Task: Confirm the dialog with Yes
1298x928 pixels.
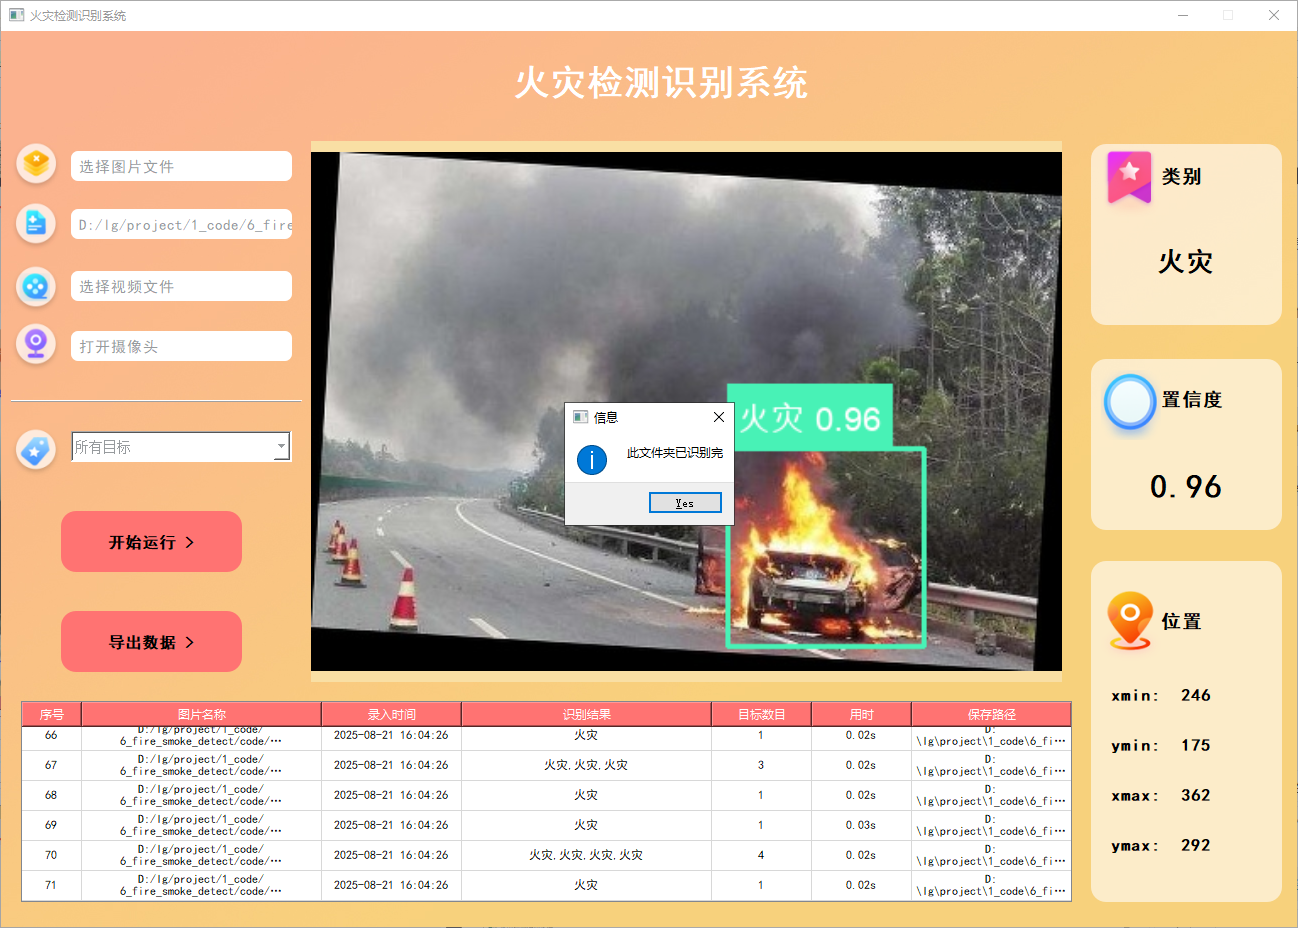Action: 685,503
